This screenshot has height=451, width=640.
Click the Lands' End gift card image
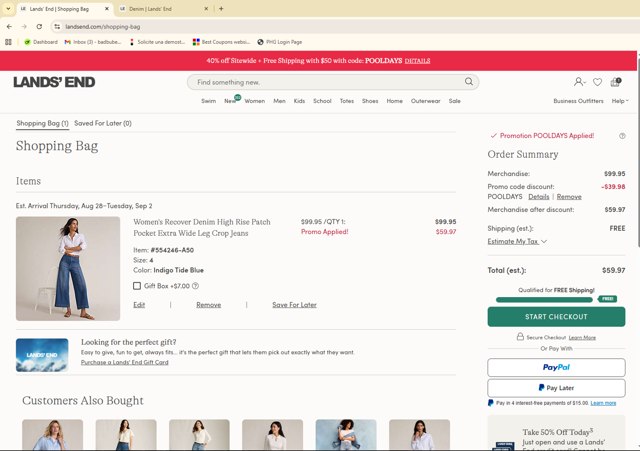(x=42, y=355)
